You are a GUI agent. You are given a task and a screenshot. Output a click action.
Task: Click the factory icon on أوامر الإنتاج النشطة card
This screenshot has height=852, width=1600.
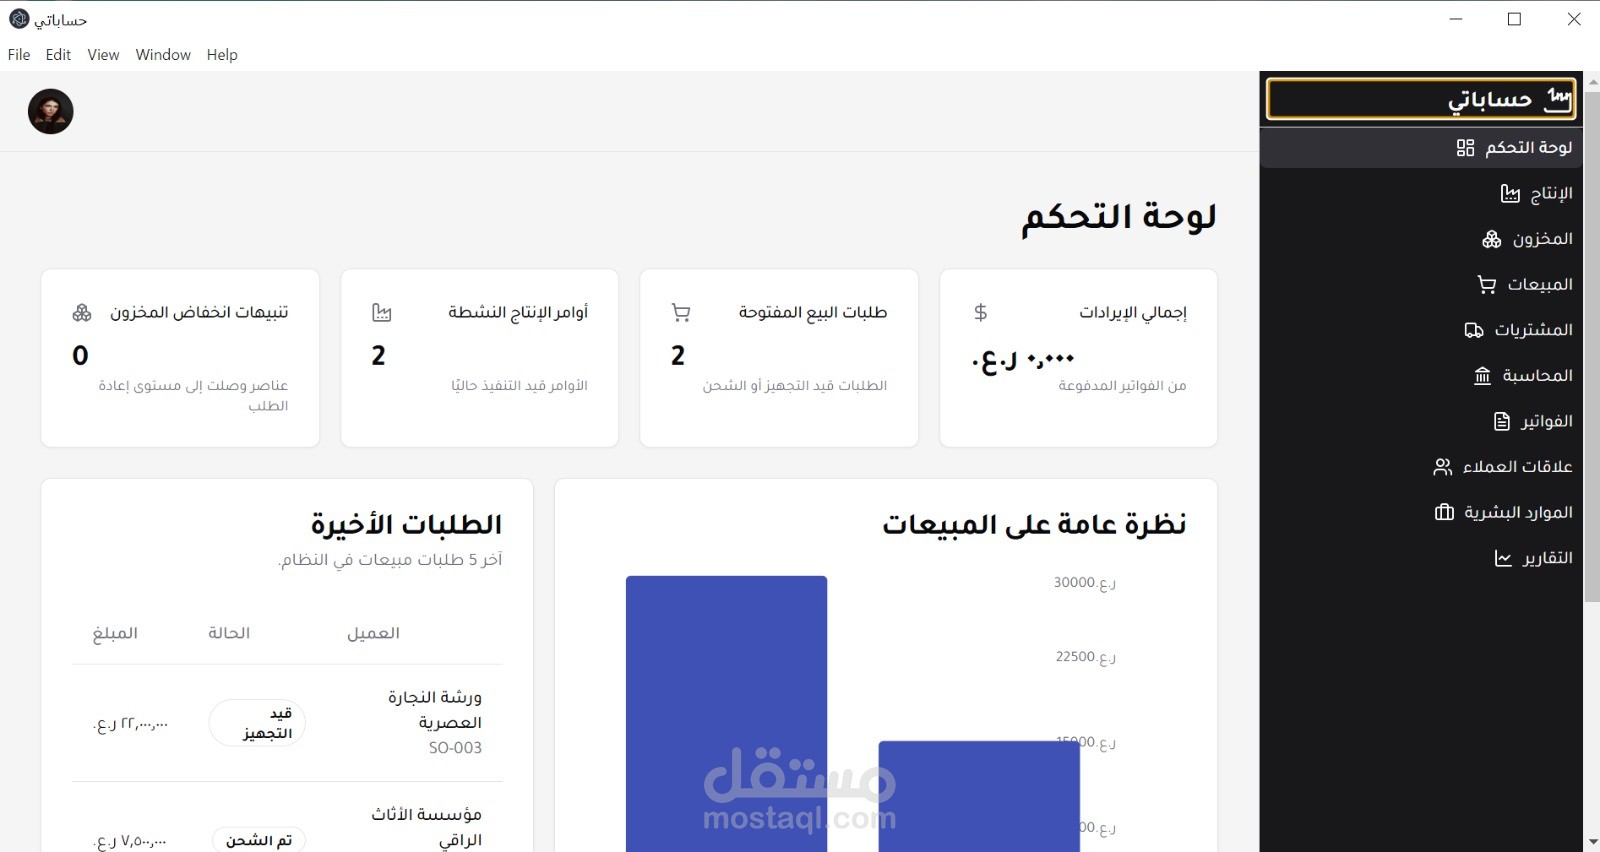click(x=381, y=313)
